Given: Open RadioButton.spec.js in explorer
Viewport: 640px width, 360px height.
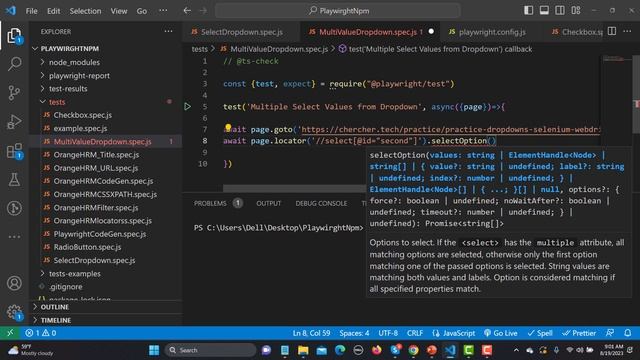Looking at the screenshot, I should tap(87, 247).
